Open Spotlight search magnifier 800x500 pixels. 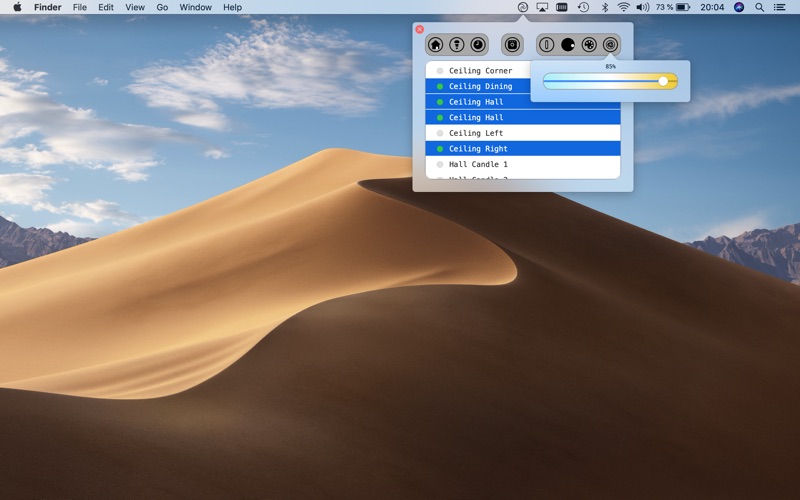click(760, 7)
